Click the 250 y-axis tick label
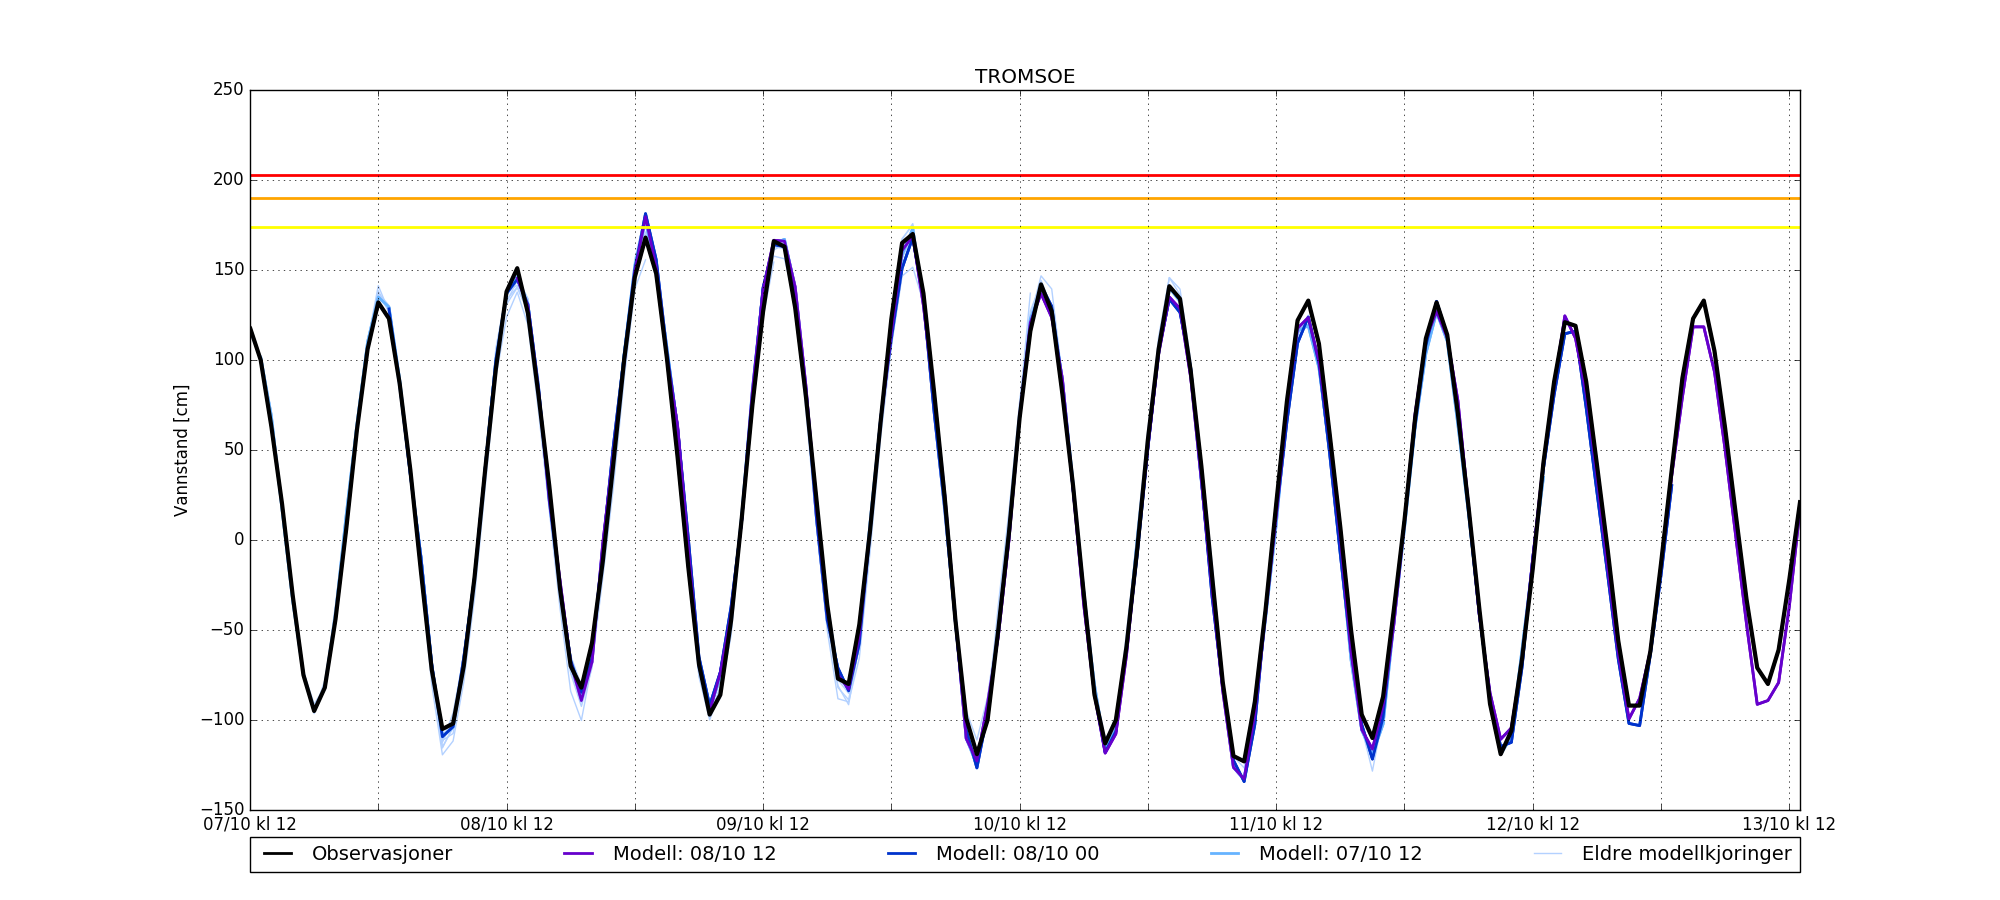The image size is (2000, 900). pyautogui.click(x=228, y=90)
